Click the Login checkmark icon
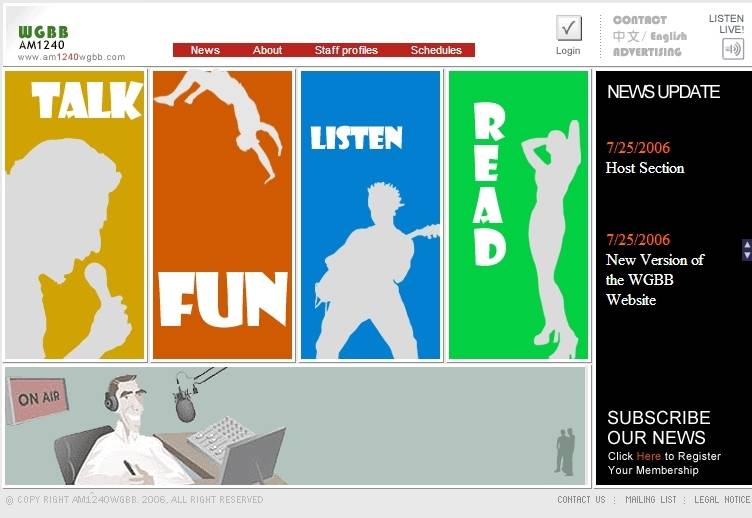The width and height of the screenshot is (752, 518). 568,28
